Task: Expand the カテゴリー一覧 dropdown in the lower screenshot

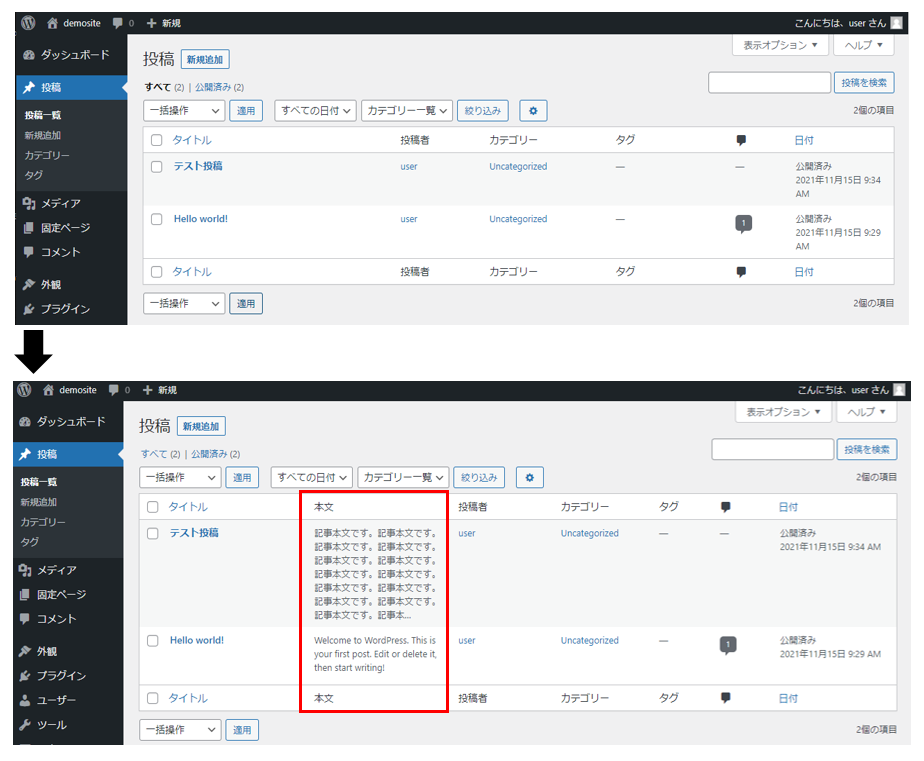Action: point(403,478)
